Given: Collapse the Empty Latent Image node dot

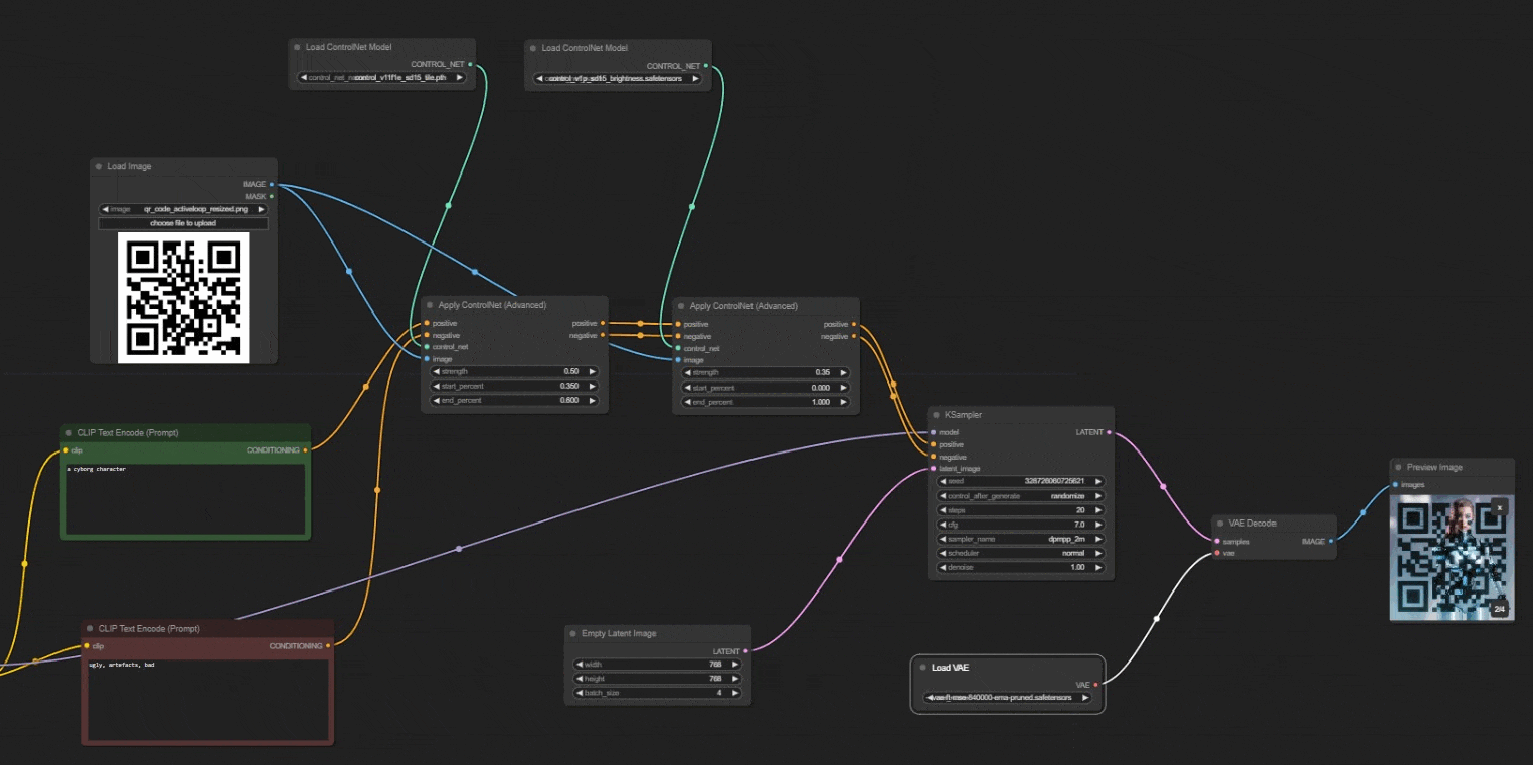Looking at the screenshot, I should pos(573,633).
